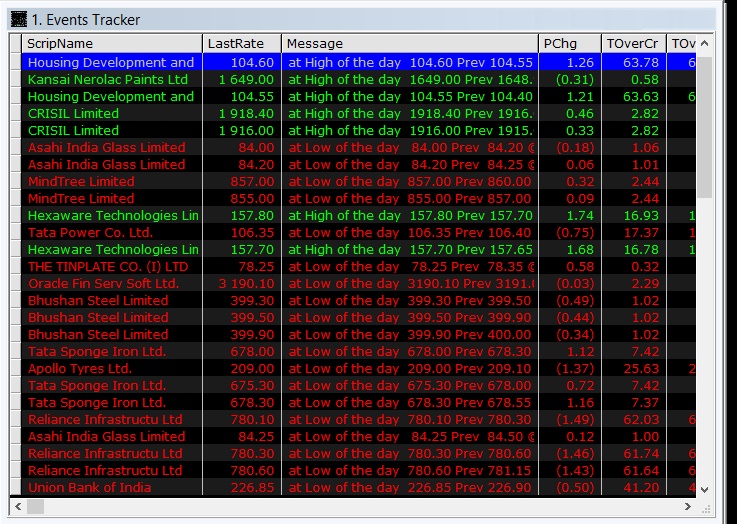737x524 pixels.
Task: Click the vertical scrollbar thumb
Action: [x=704, y=127]
